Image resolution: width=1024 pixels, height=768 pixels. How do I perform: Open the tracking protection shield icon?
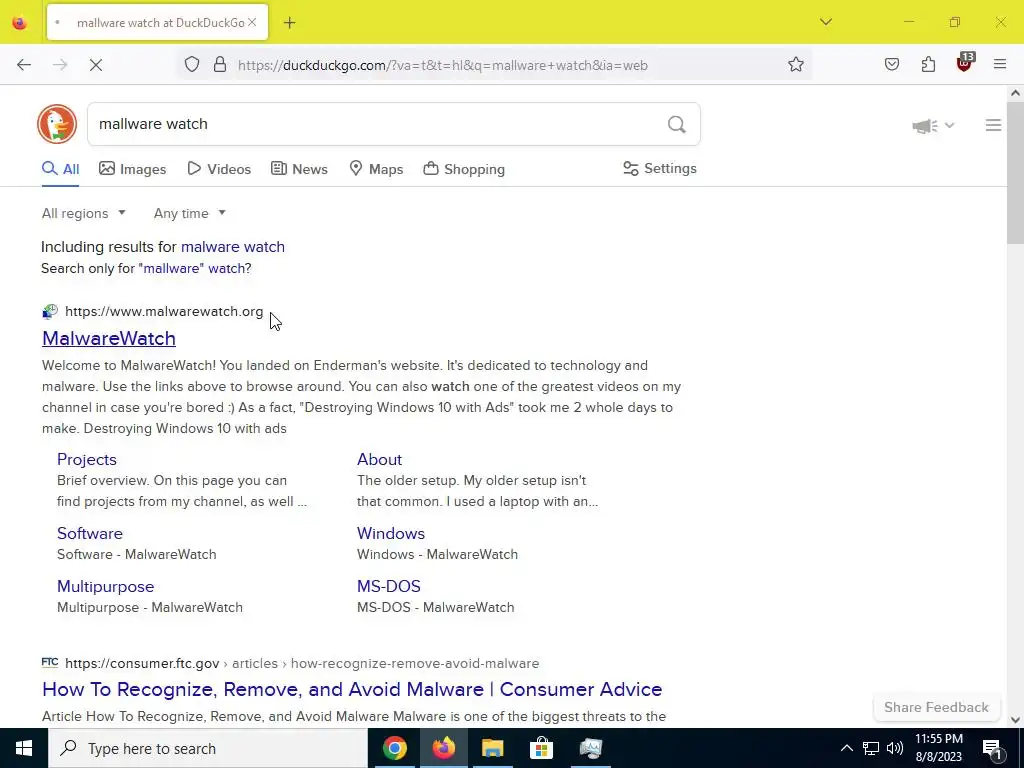tap(192, 65)
